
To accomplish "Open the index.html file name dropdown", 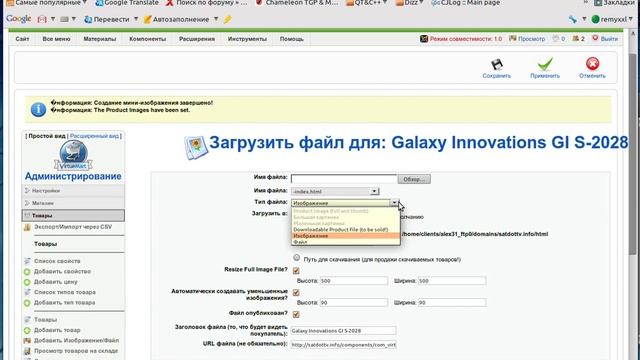I will coord(335,191).
